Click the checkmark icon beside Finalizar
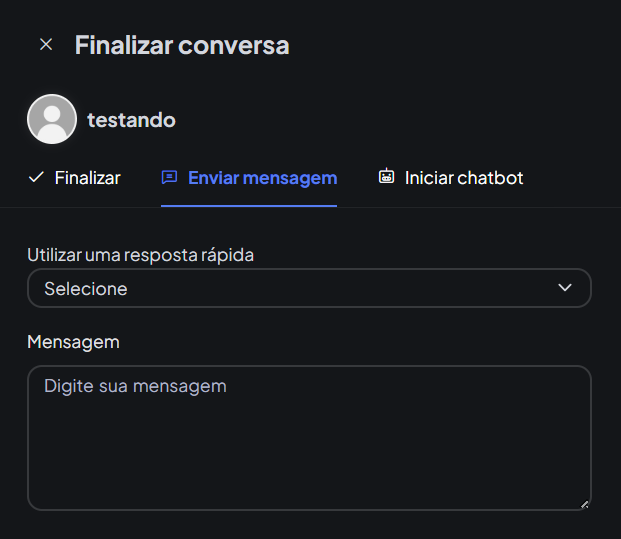 (x=36, y=178)
